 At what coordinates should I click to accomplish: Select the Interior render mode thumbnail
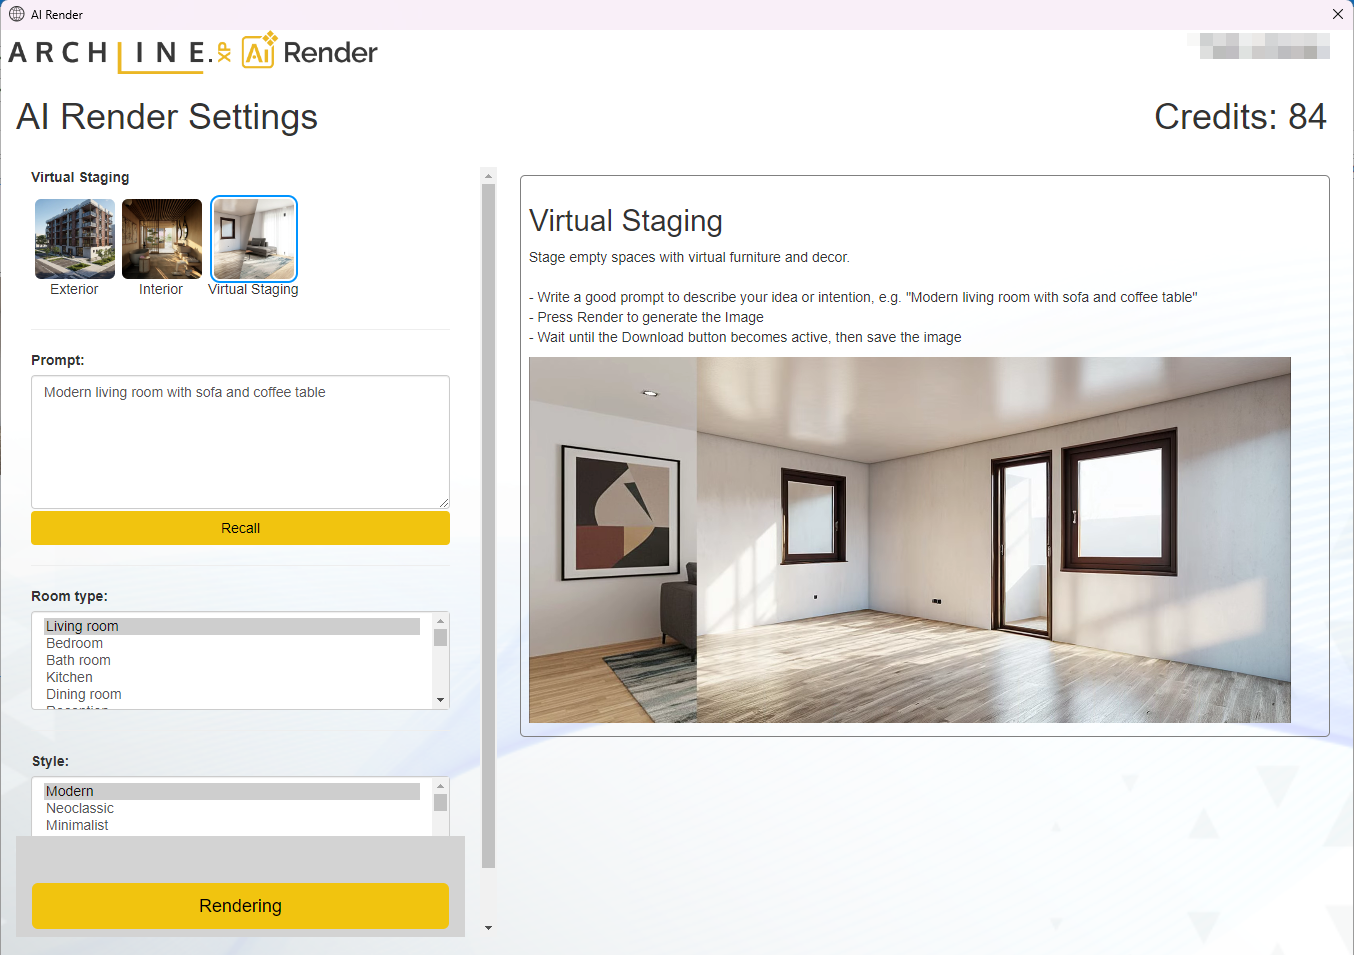point(161,239)
